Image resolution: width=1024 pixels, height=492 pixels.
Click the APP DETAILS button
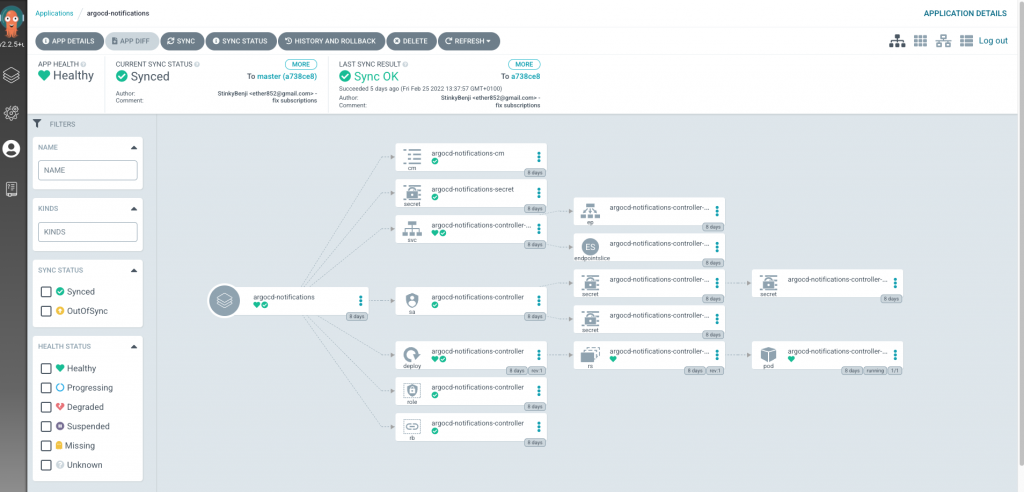pos(69,41)
